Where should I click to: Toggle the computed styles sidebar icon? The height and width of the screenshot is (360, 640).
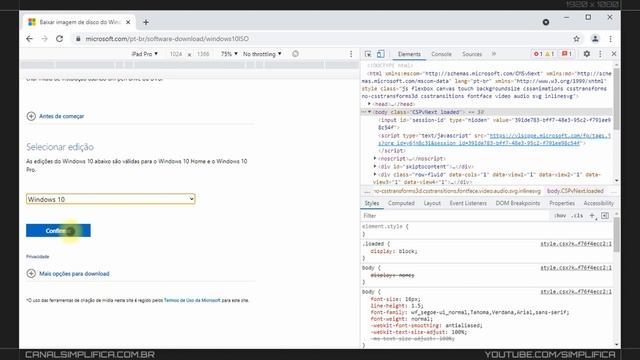(x=605, y=216)
